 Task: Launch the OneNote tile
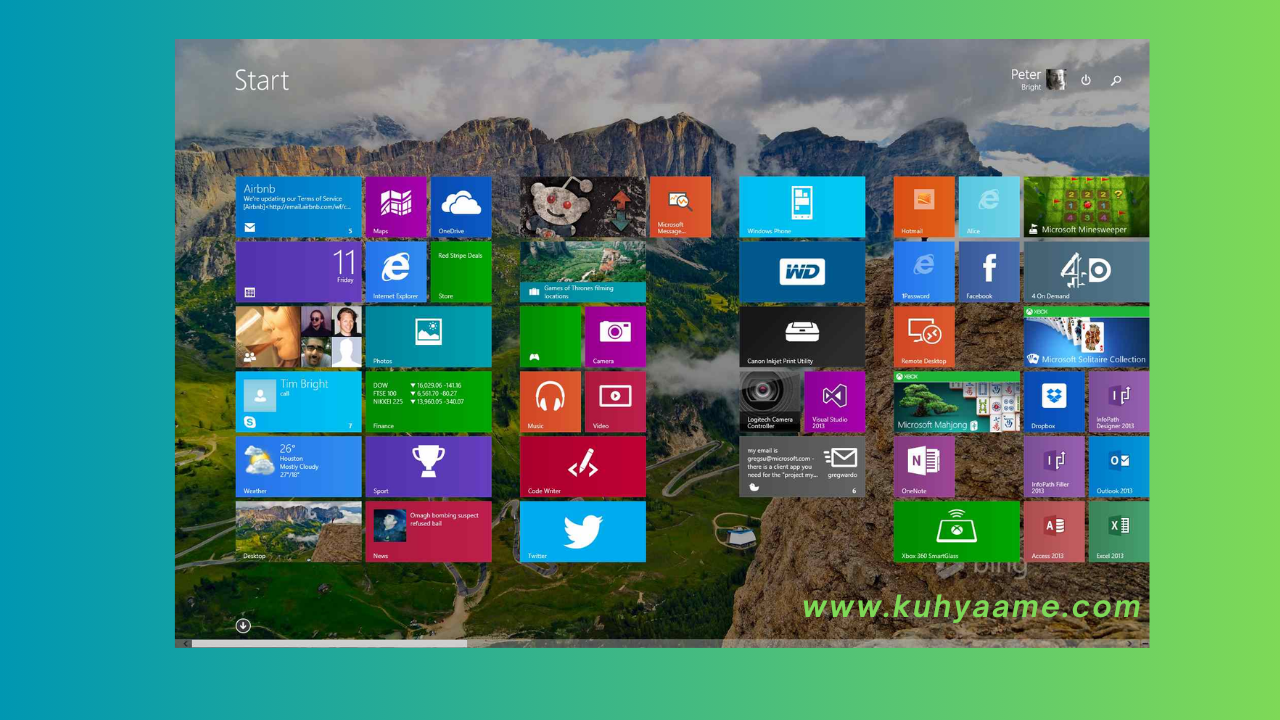[x=924, y=467]
